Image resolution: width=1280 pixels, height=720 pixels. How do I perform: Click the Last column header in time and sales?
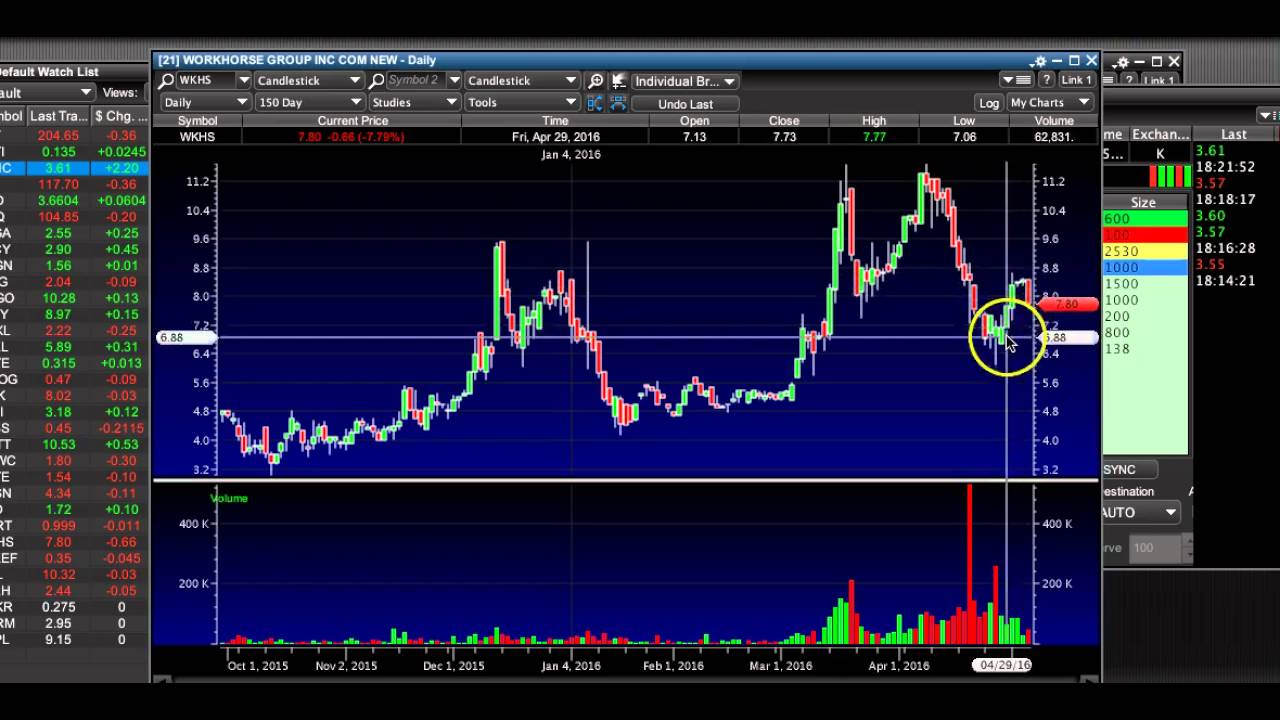[1234, 134]
